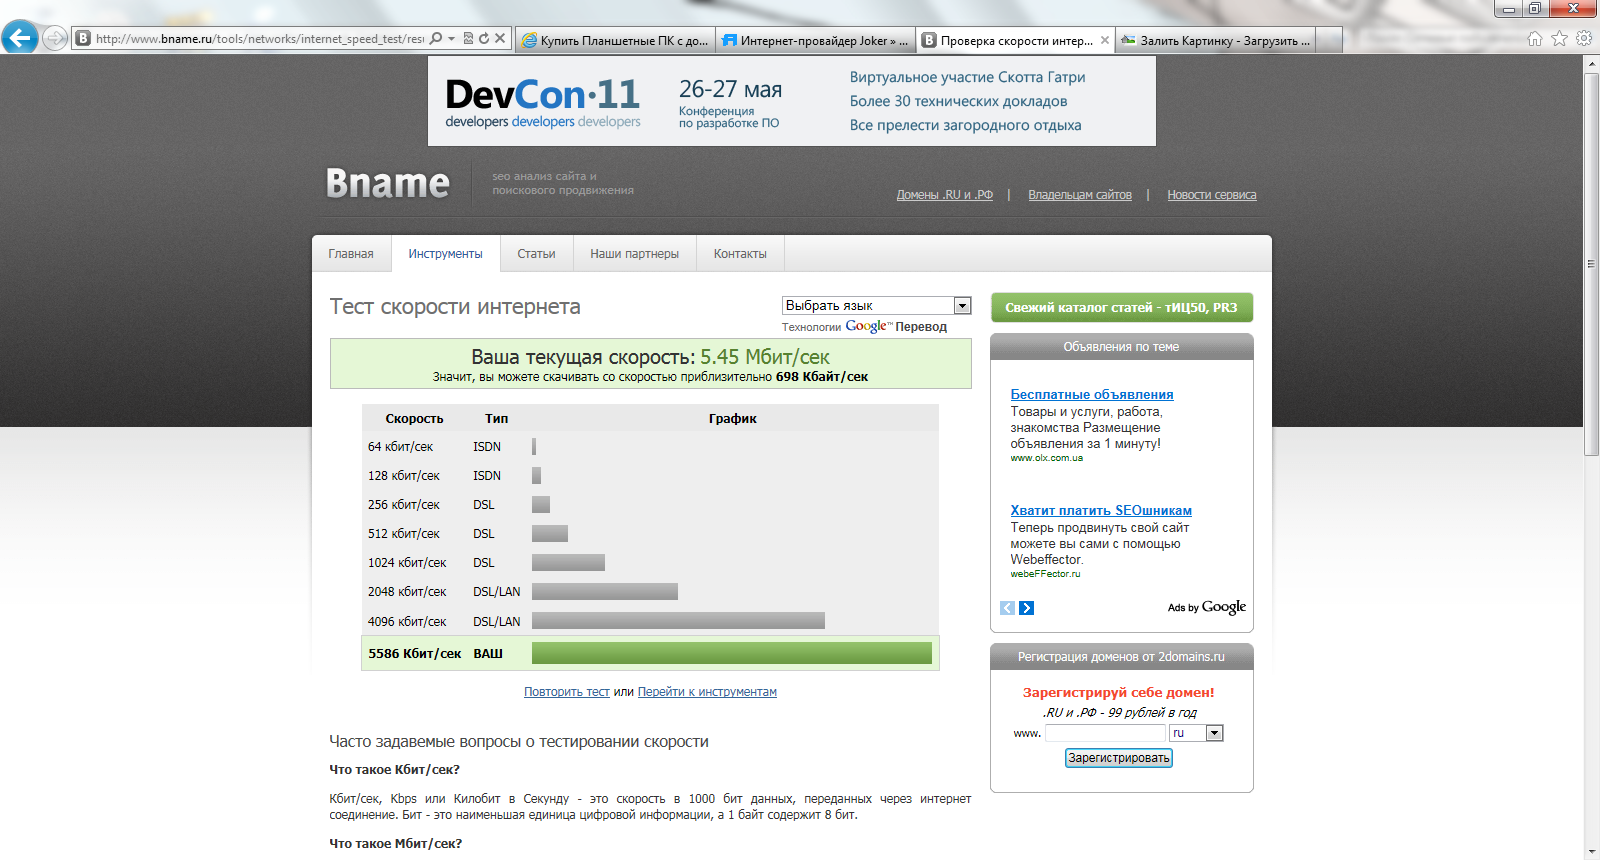This screenshot has height=860, width=1600.
Task: Click the compatibility view icon
Action: 468,39
